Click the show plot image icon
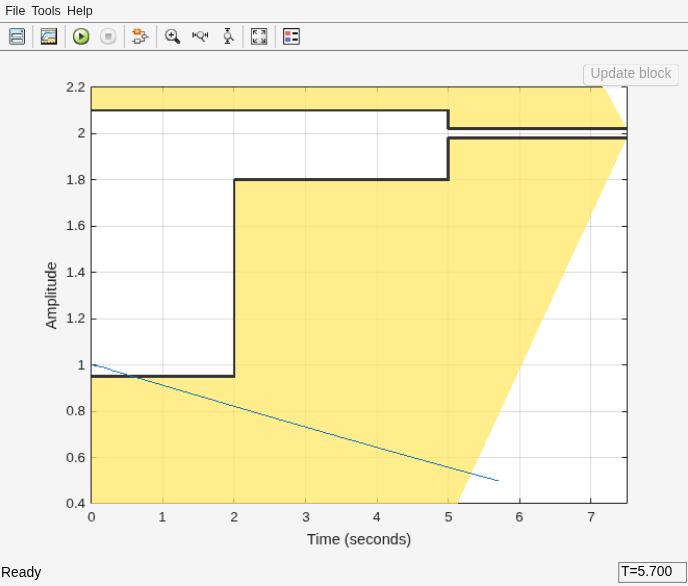This screenshot has width=688, height=586. tap(49, 36)
